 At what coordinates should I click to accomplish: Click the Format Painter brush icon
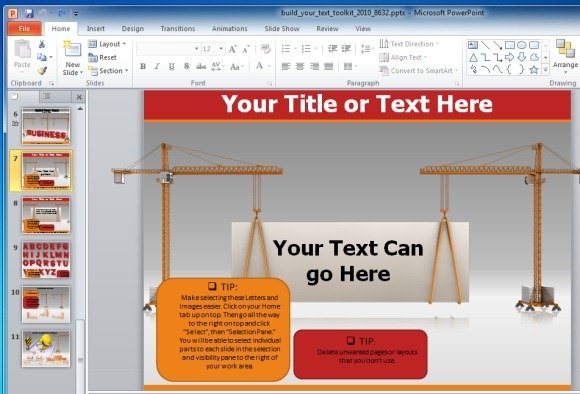[42, 70]
